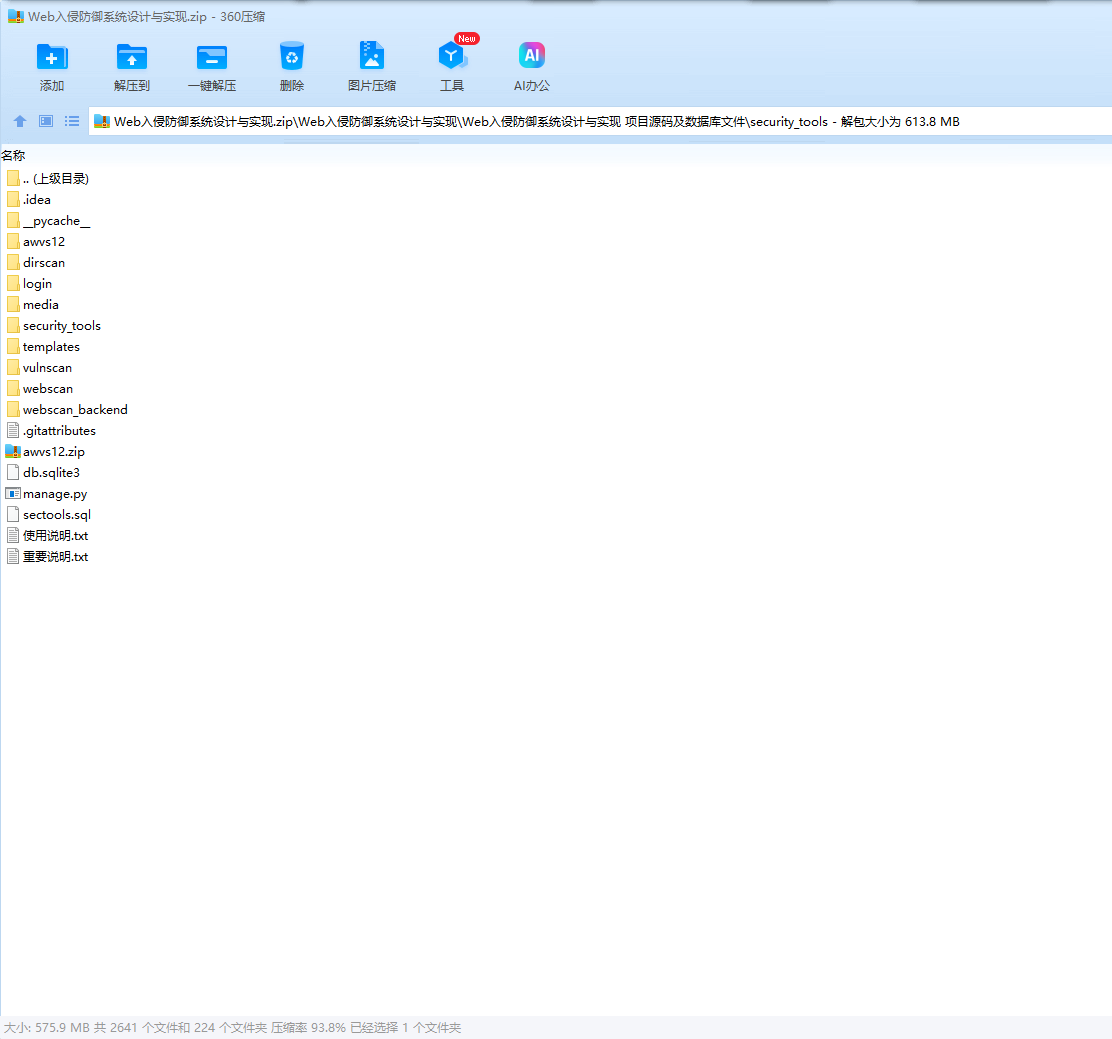Click the media folder icon
The width and height of the screenshot is (1112, 1039).
13,304
